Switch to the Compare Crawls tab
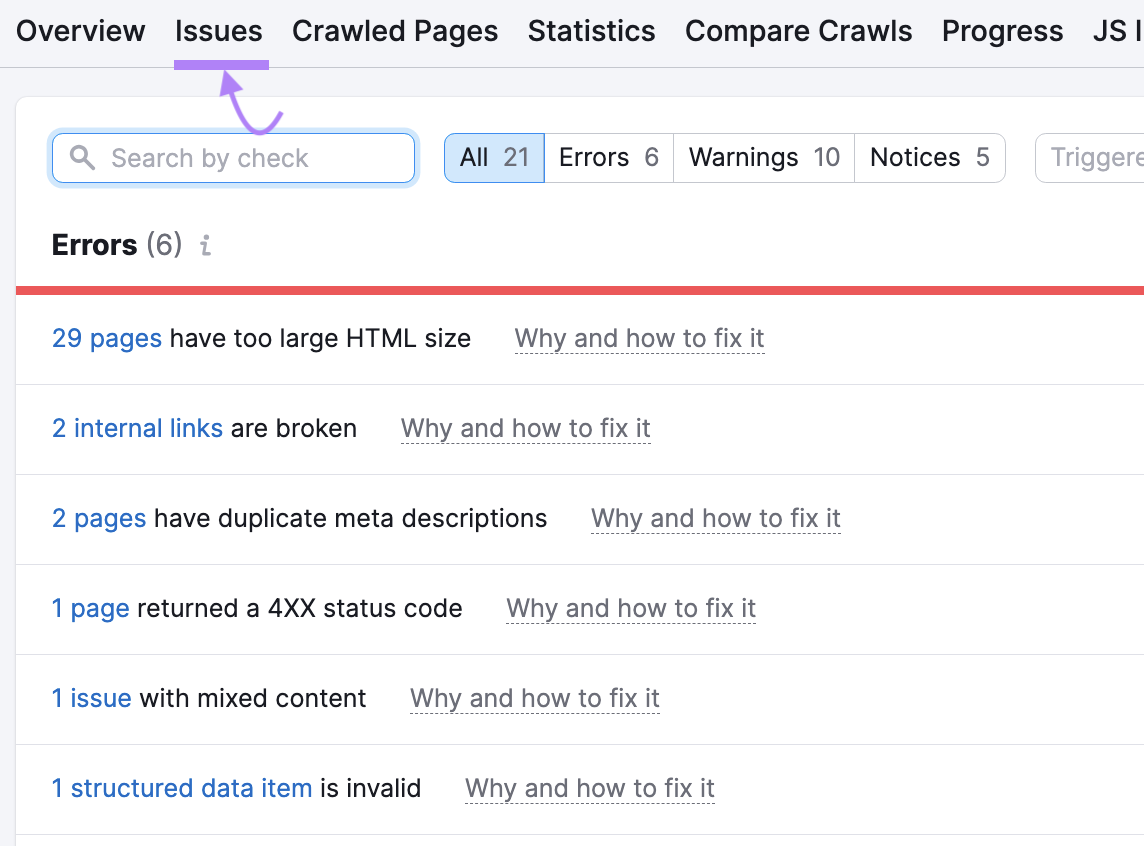Viewport: 1144px width, 846px height. click(798, 31)
